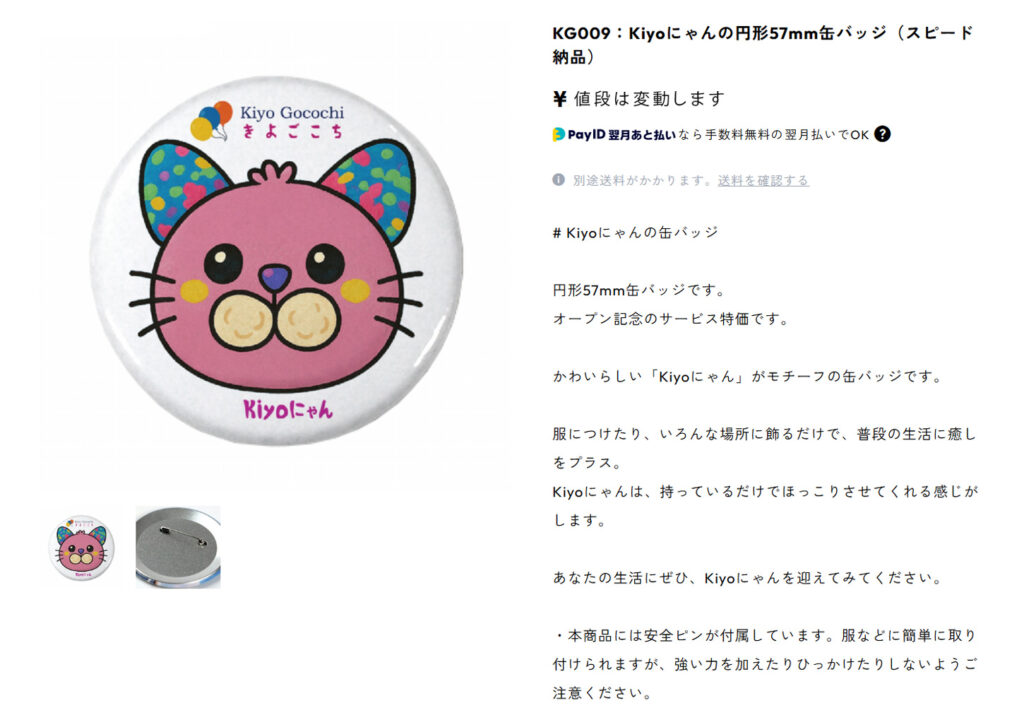Click the safety pin note paragraph
Image resolution: width=1024 pixels, height=708 pixels.
coord(765,664)
